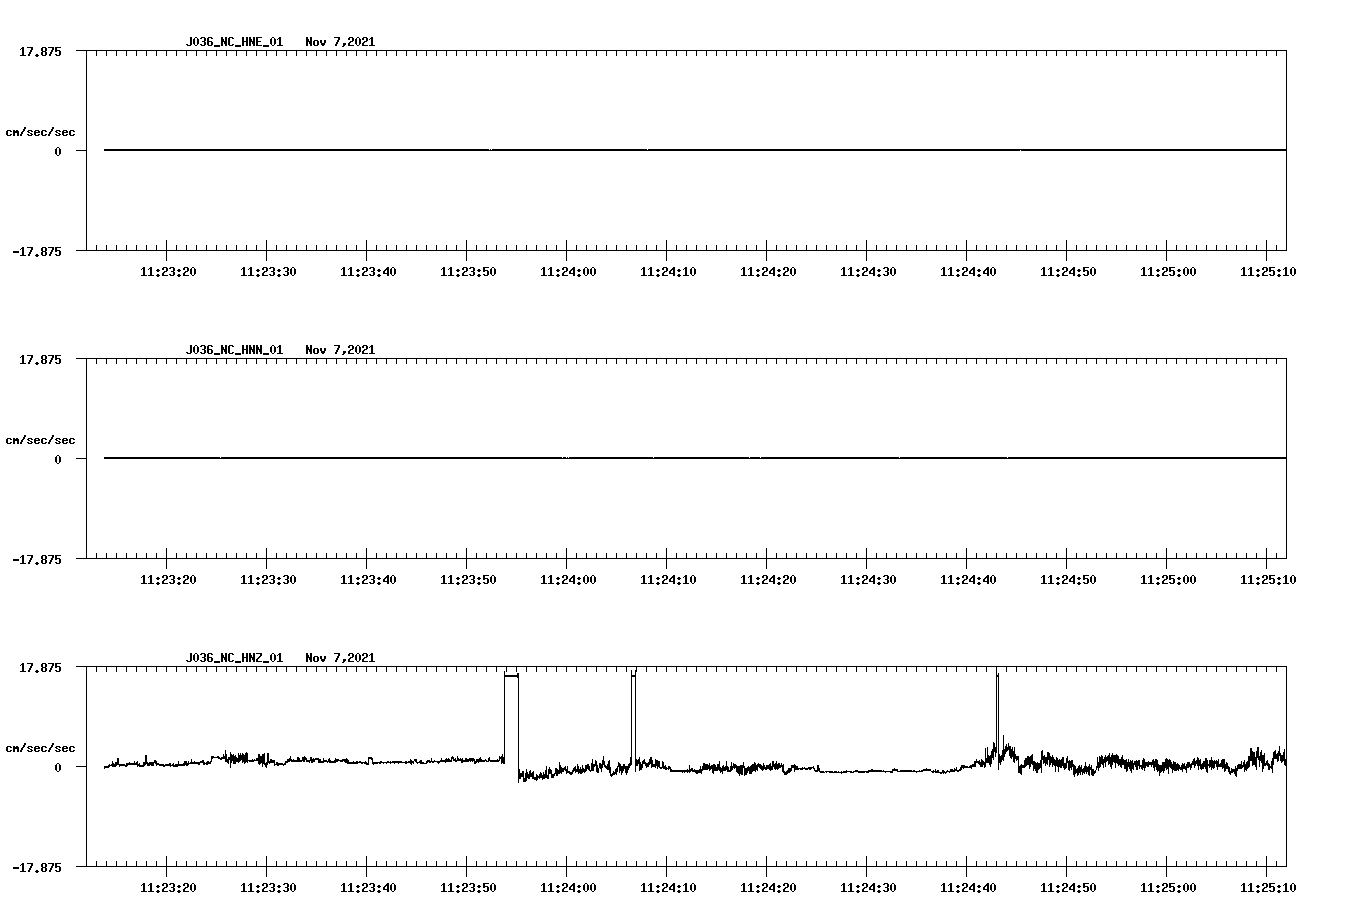The width and height of the screenshot is (1358, 924).
Task: Click the -17.875 lower axis value of the HNZ plot
Action: coord(36,867)
